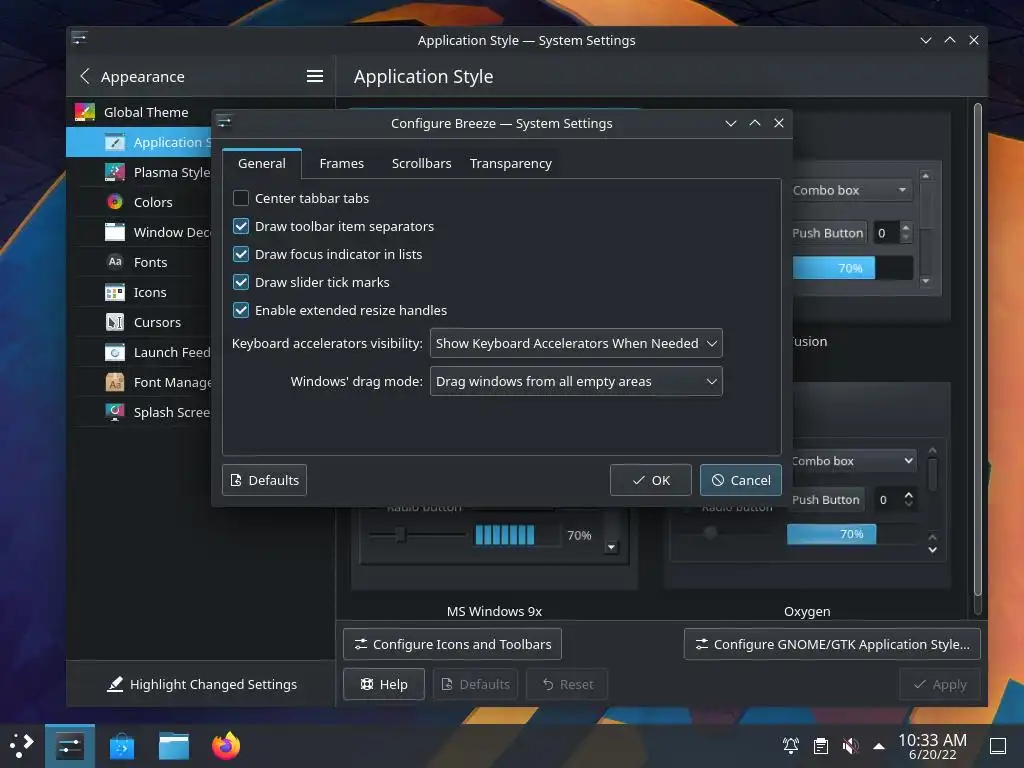Select the Splash Screen icon
The image size is (1024, 768).
point(115,412)
